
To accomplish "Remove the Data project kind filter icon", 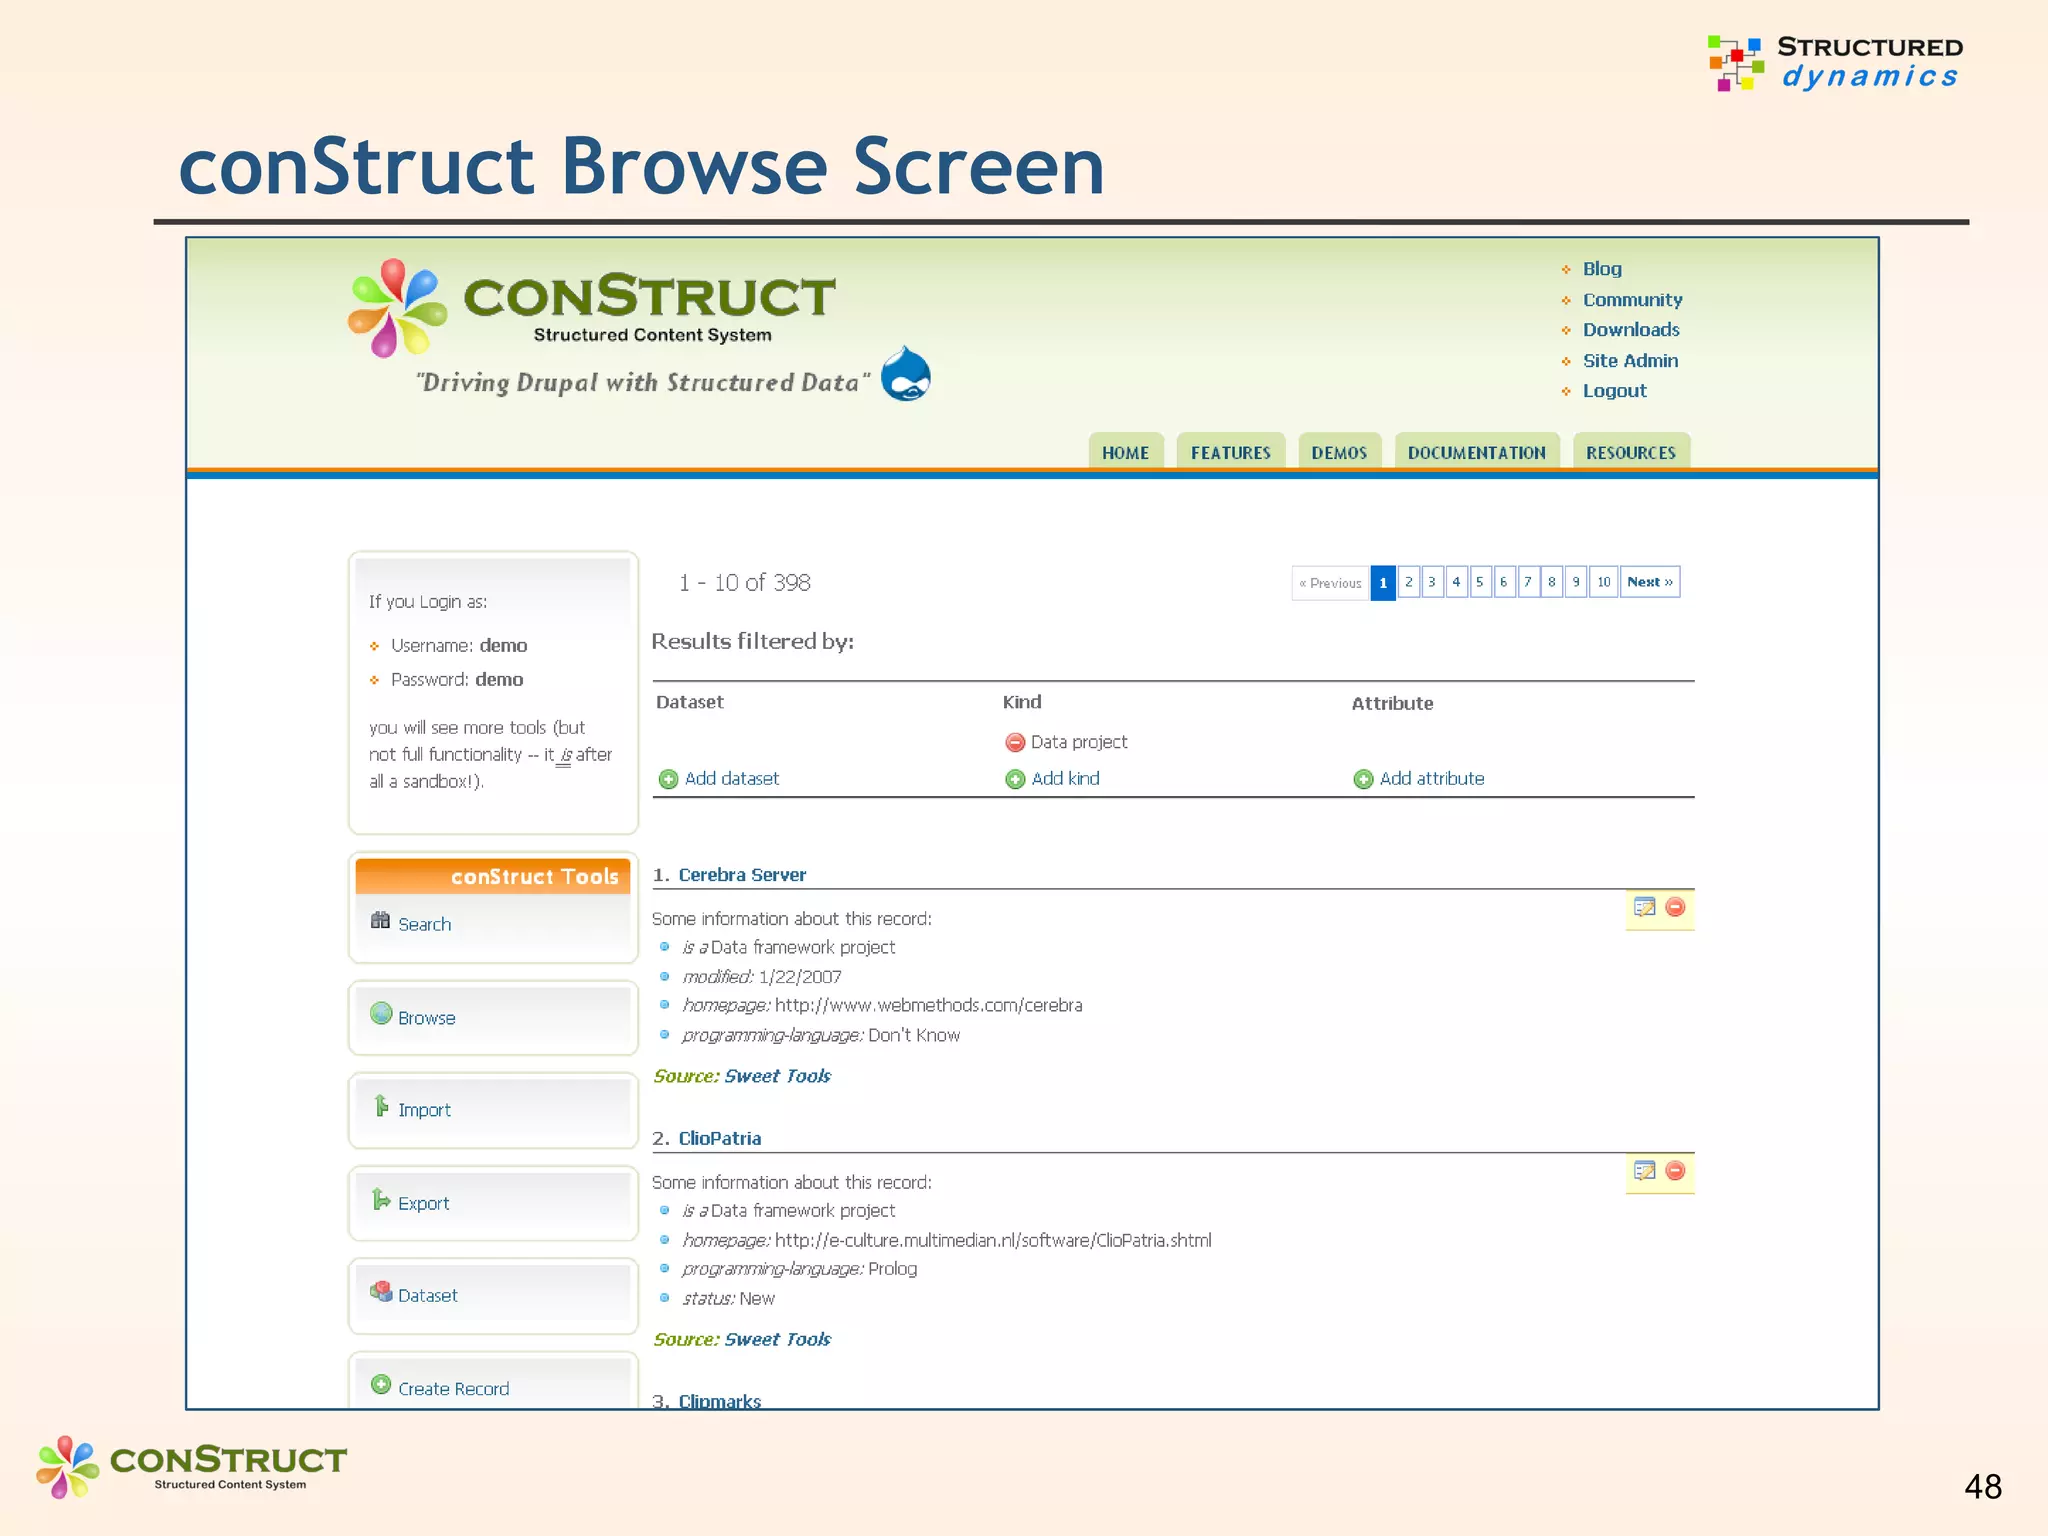I will click(x=1015, y=742).
